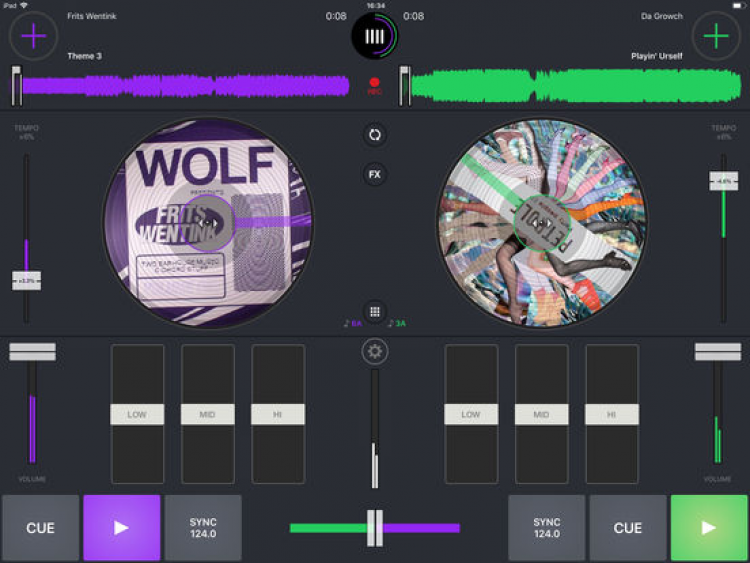Start recording with the red REC button
The image size is (750, 563).
[375, 86]
